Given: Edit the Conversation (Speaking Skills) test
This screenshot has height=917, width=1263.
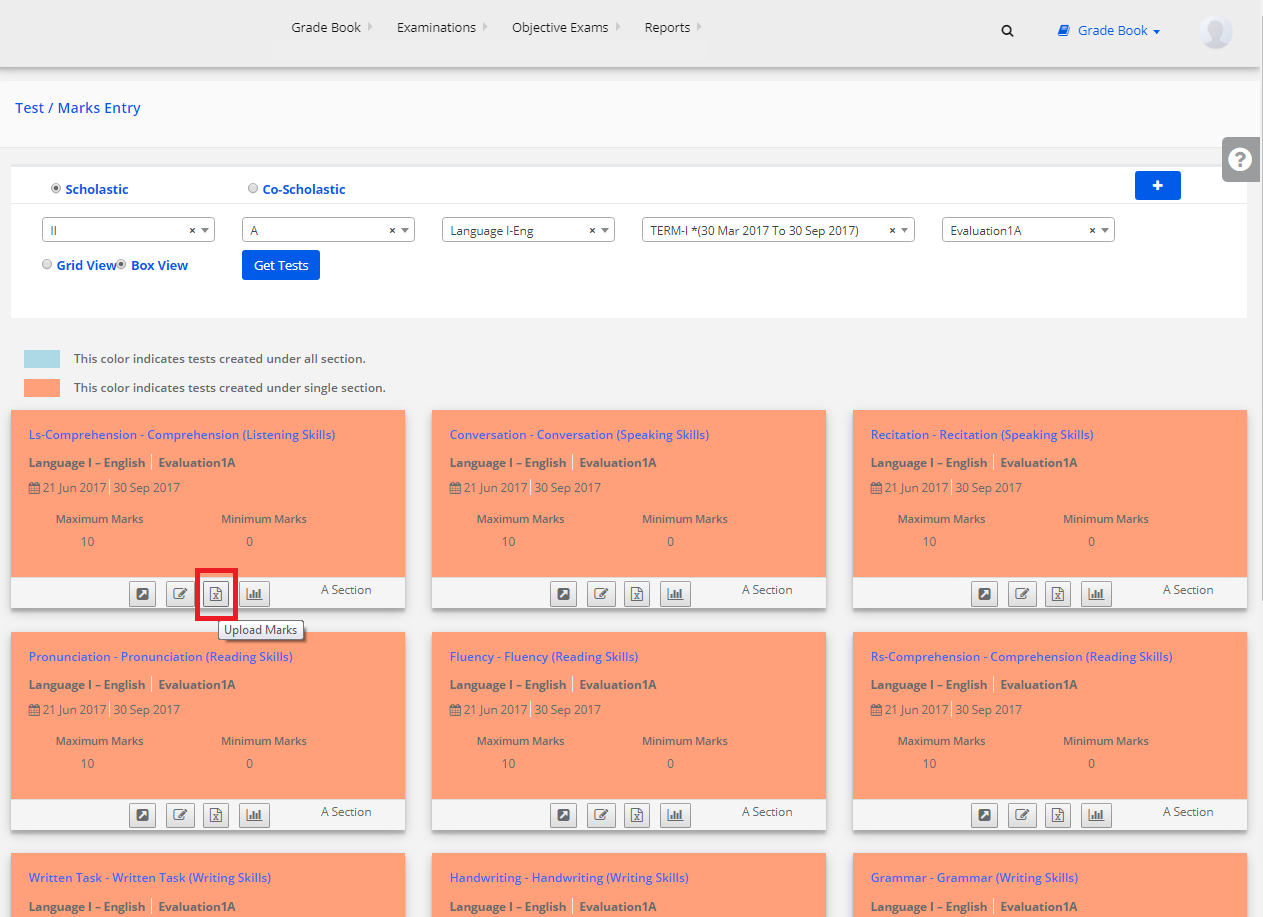Looking at the screenshot, I should tap(601, 594).
